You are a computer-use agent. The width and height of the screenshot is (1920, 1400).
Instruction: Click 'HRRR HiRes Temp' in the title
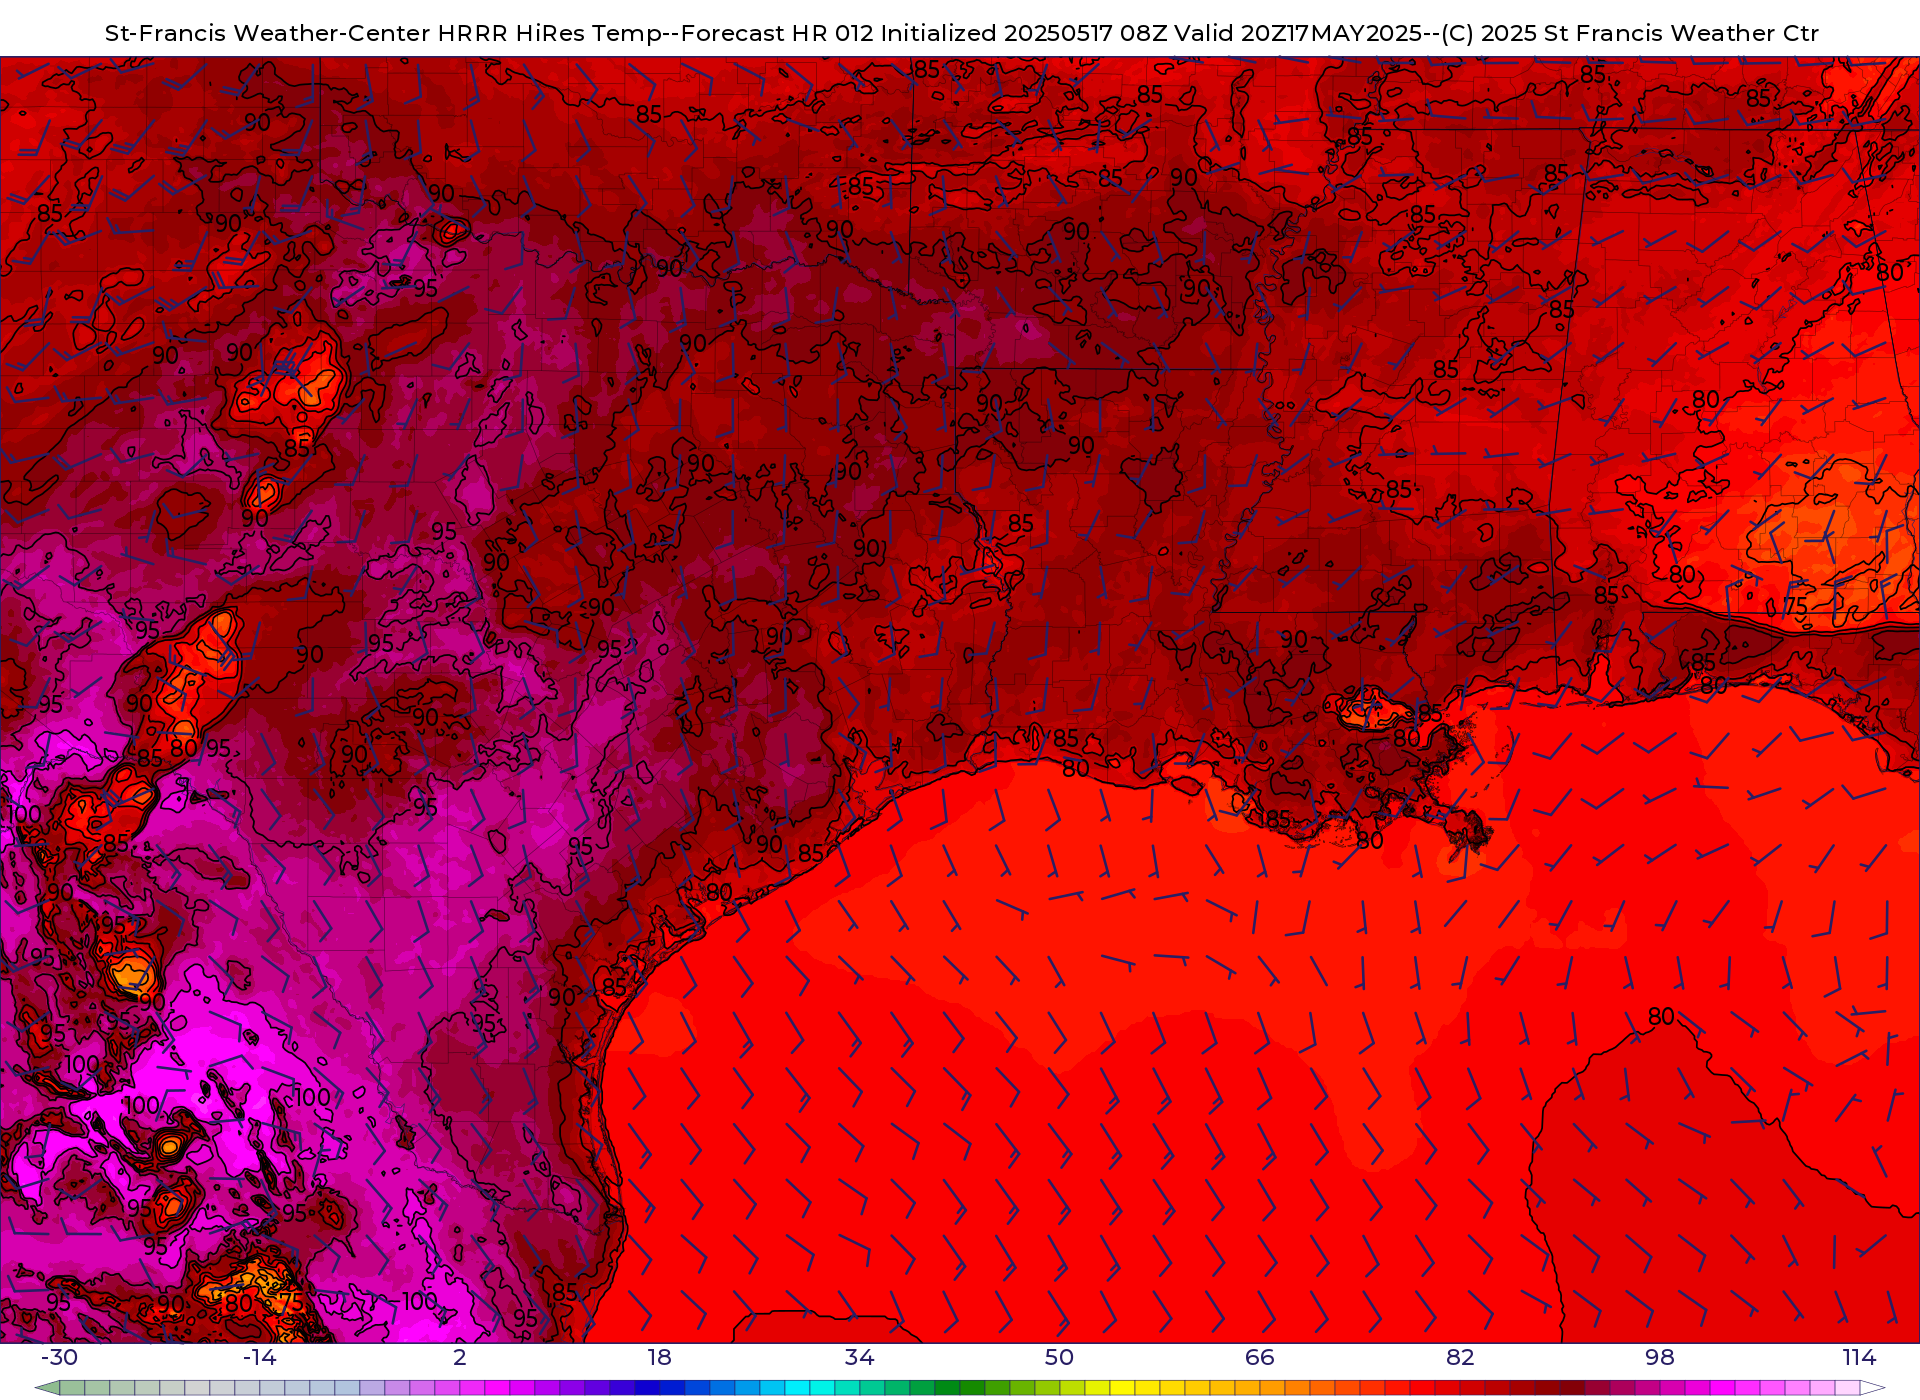(550, 33)
